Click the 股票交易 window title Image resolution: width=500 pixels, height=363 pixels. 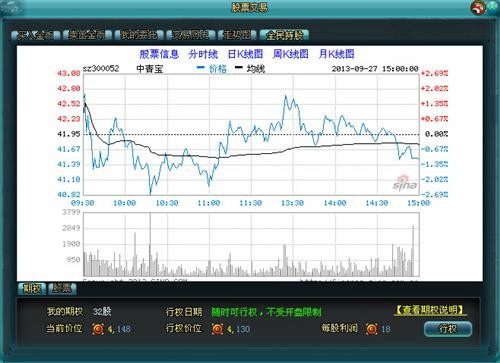click(249, 7)
